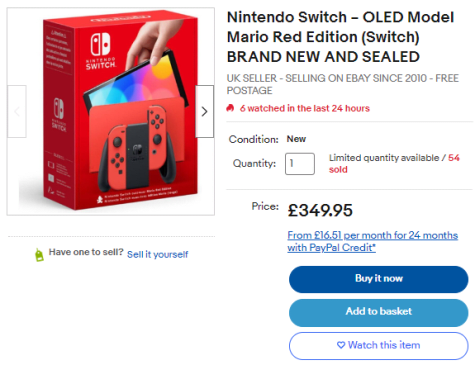Focus the Quantity input field
475x365 pixels.
pyautogui.click(x=300, y=164)
